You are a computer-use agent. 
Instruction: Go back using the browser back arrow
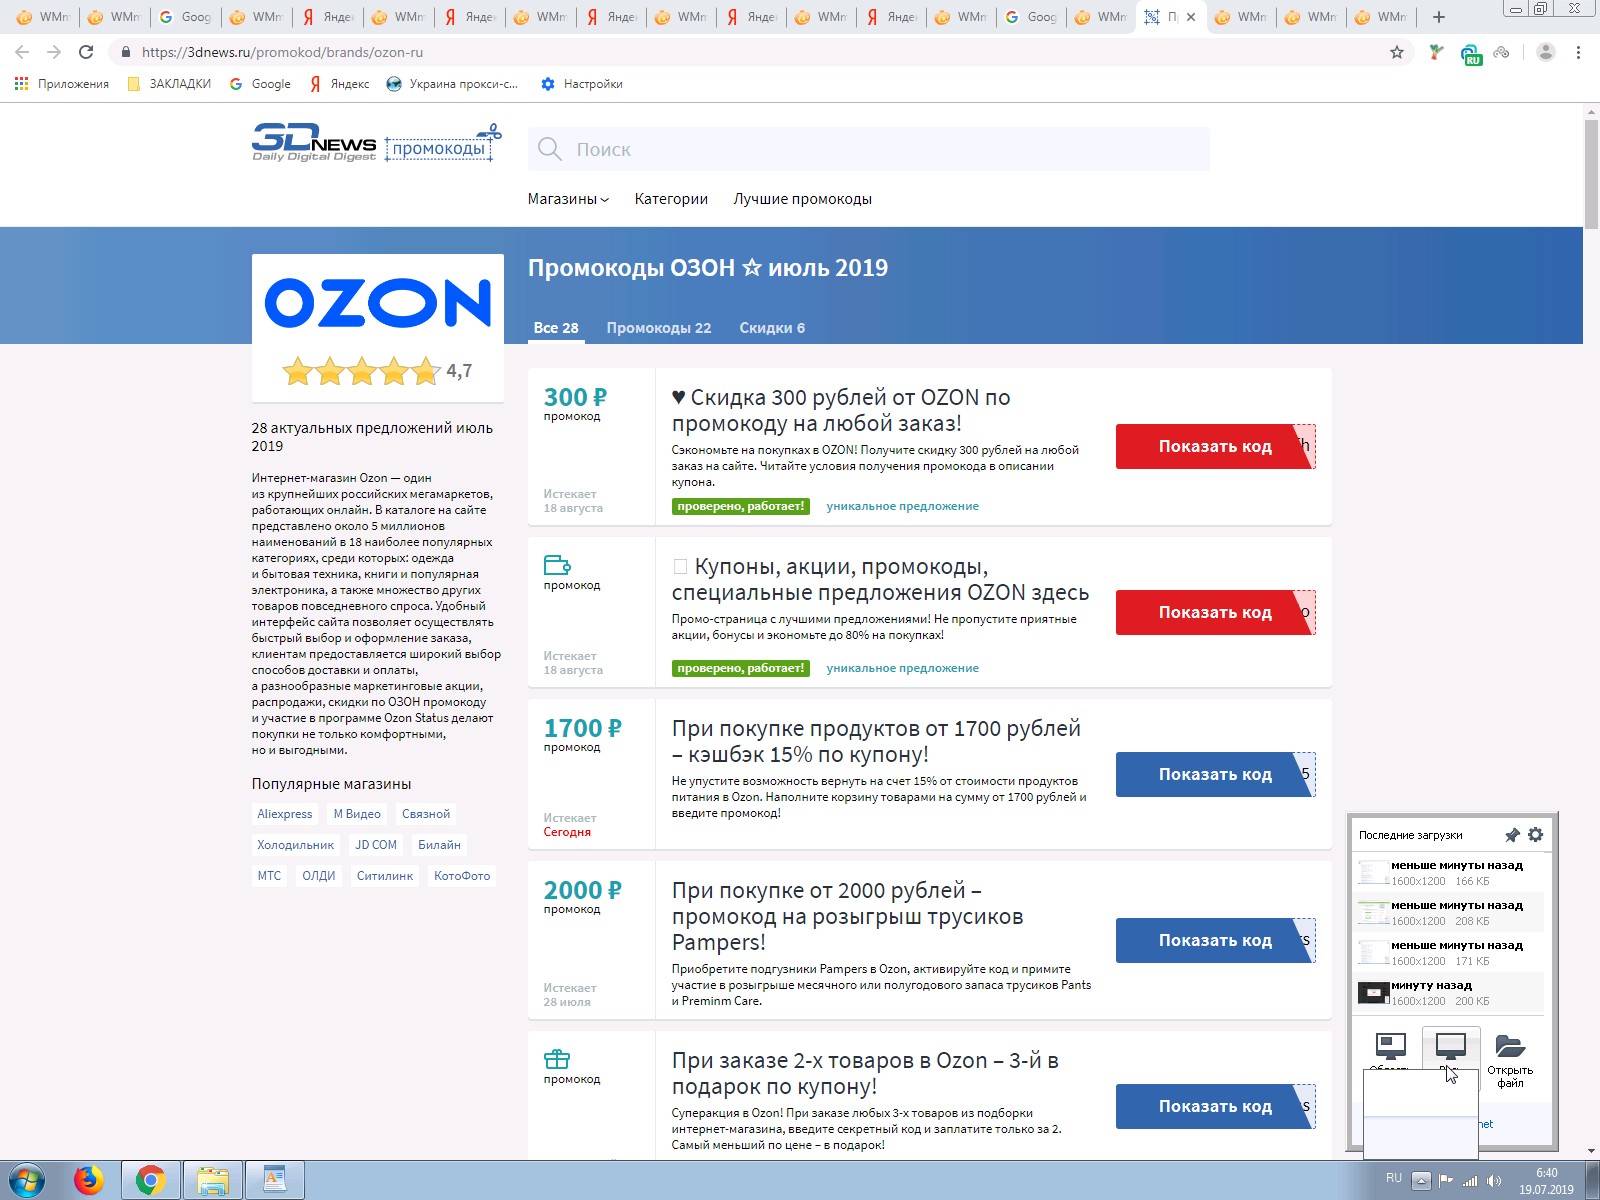coord(22,52)
